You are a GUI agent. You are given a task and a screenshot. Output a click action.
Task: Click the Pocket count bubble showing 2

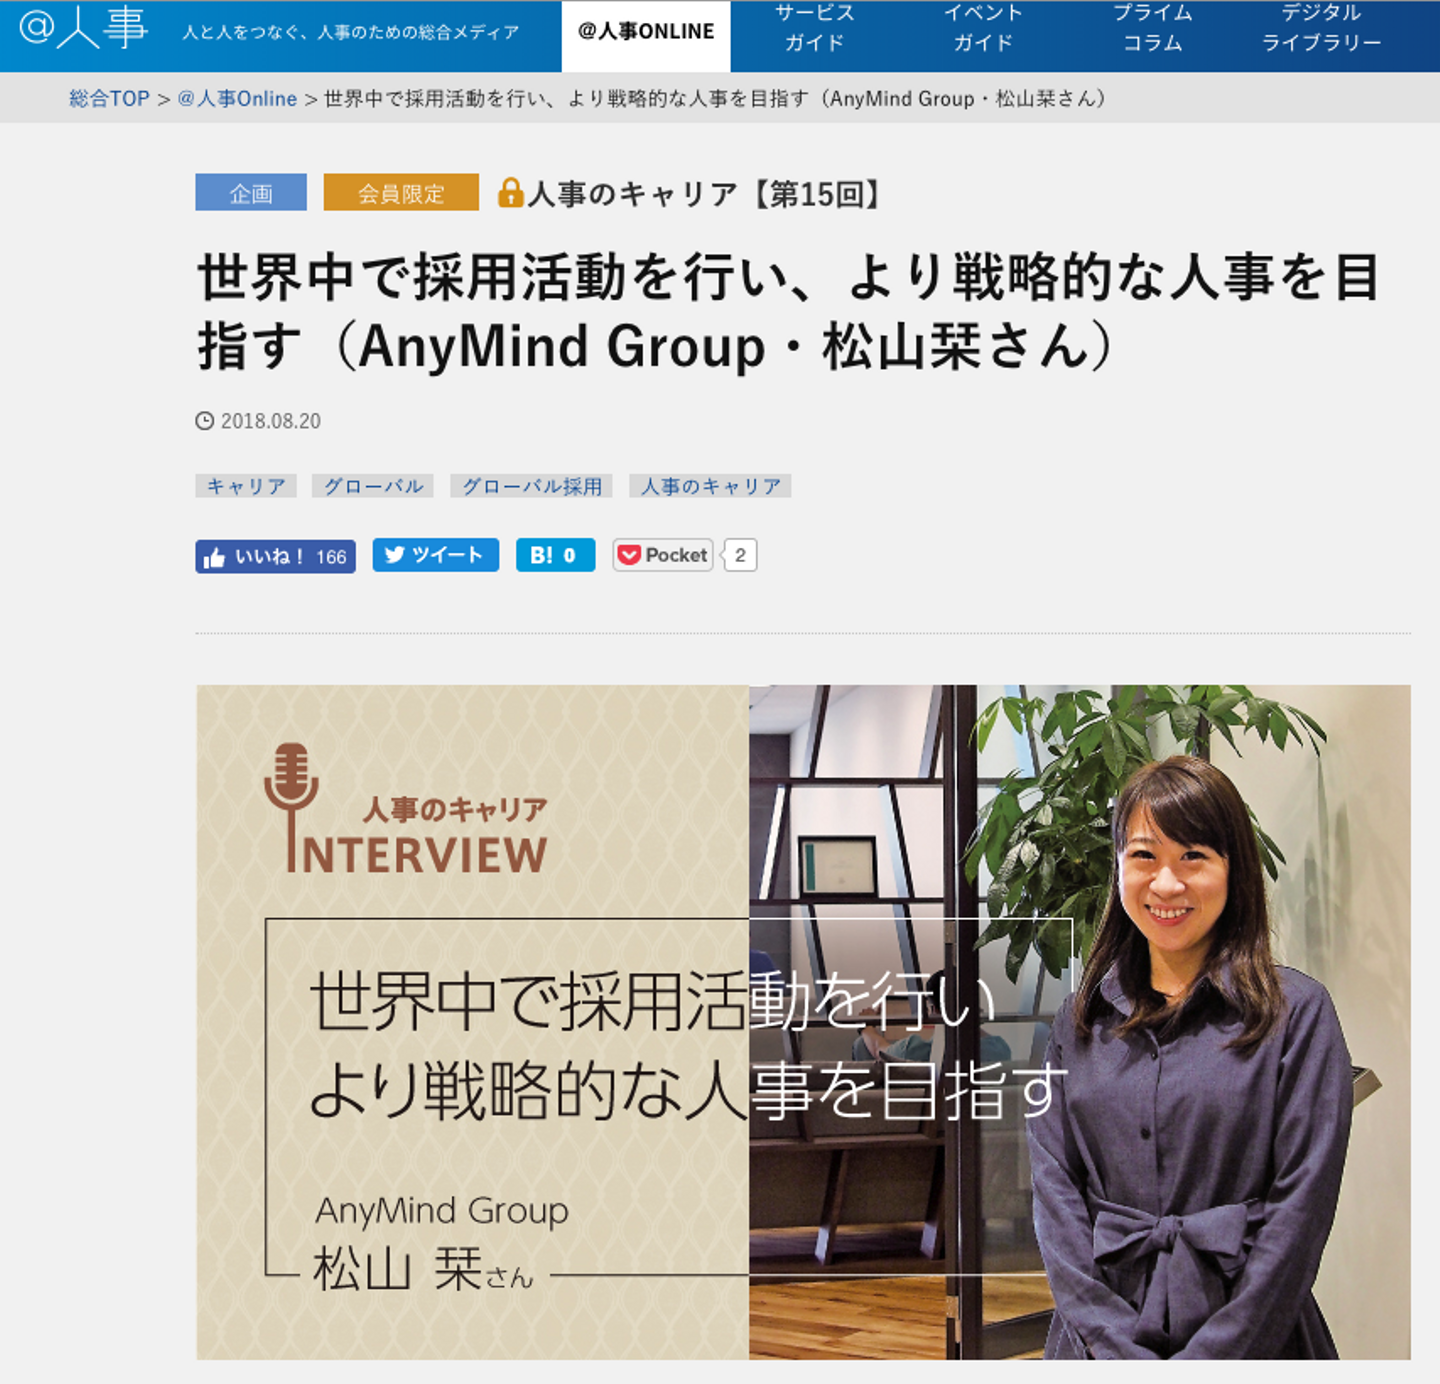tap(740, 555)
